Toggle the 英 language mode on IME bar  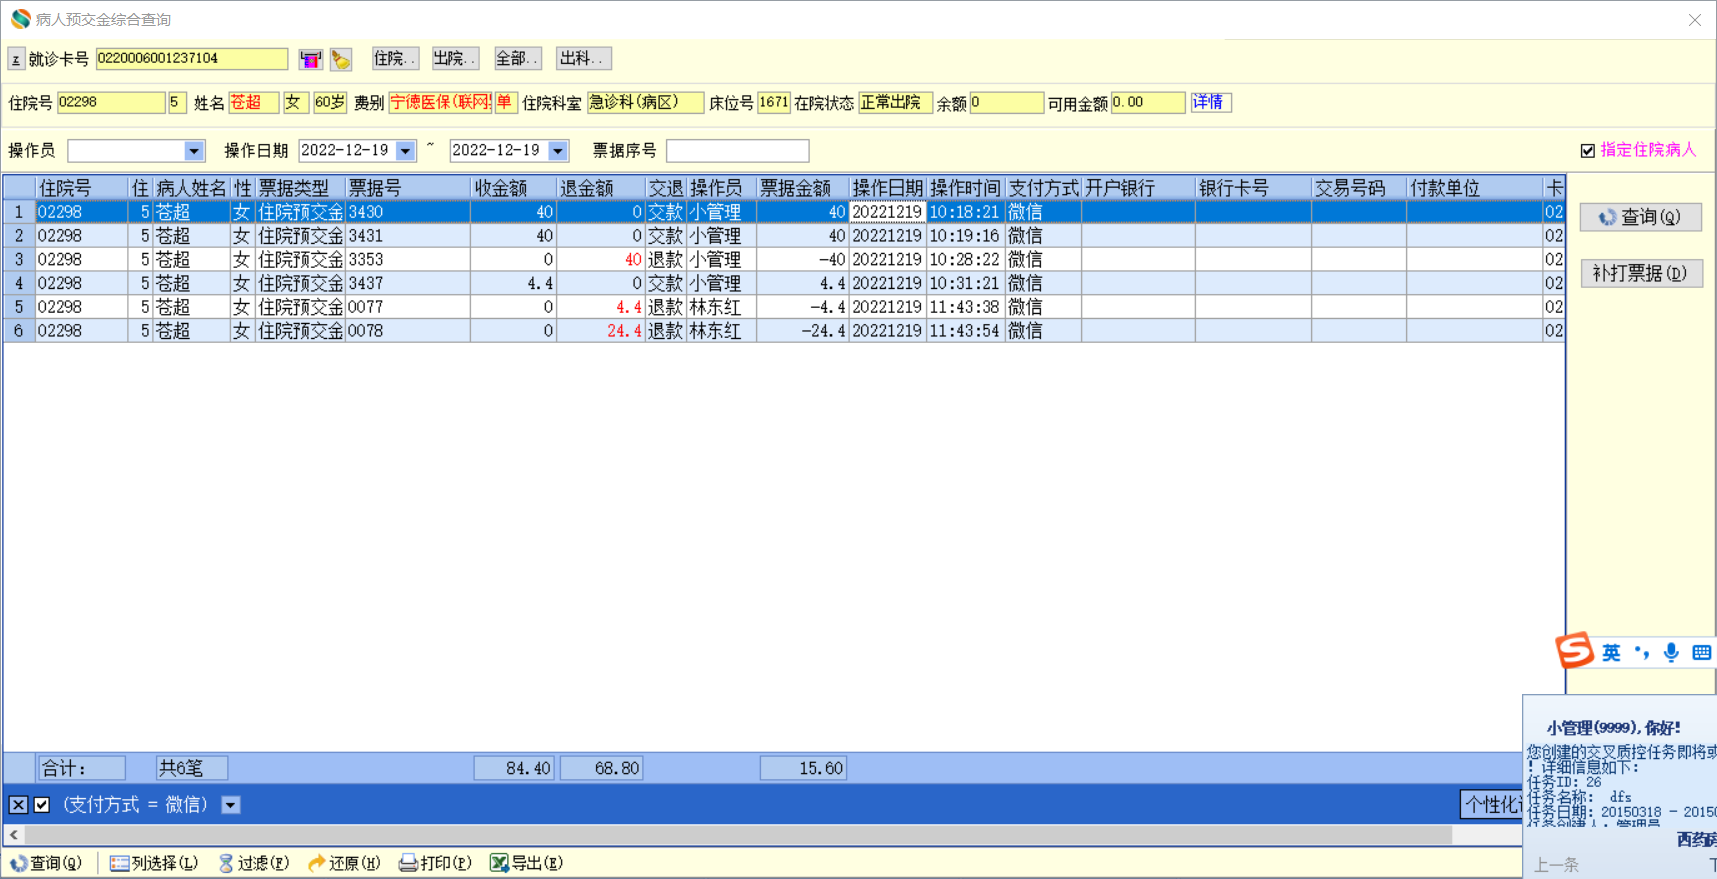1611,653
